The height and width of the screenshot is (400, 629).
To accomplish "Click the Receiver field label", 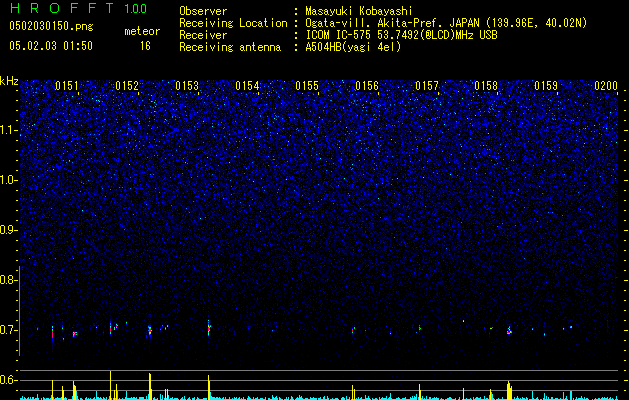I will (x=203, y=35).
